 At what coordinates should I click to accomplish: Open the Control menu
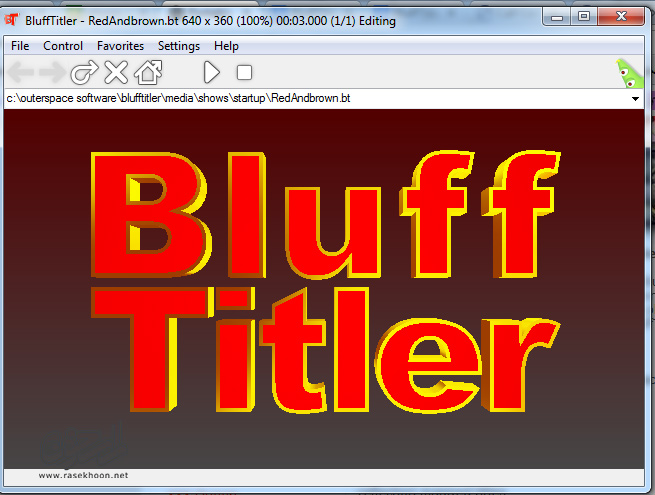pos(63,46)
